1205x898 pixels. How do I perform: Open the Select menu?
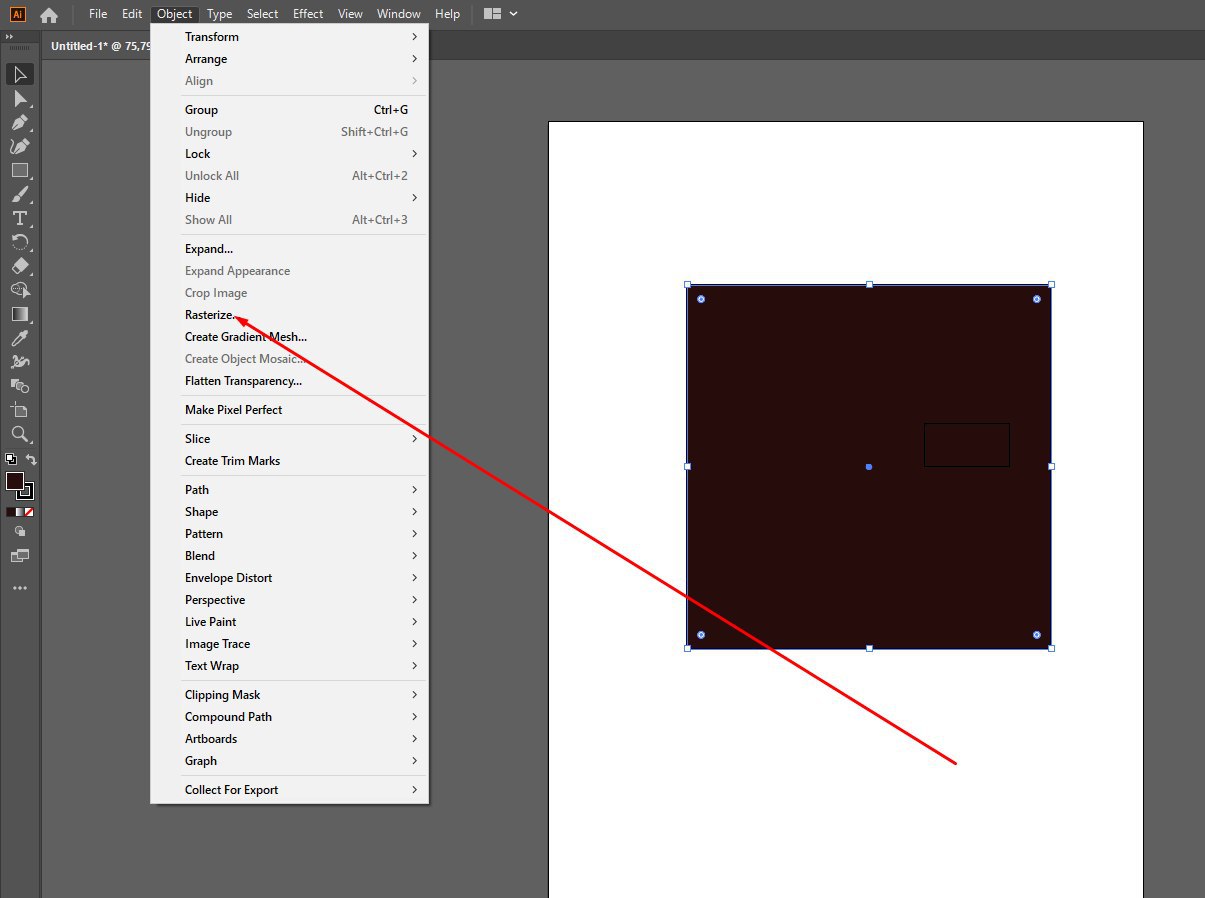tap(263, 14)
